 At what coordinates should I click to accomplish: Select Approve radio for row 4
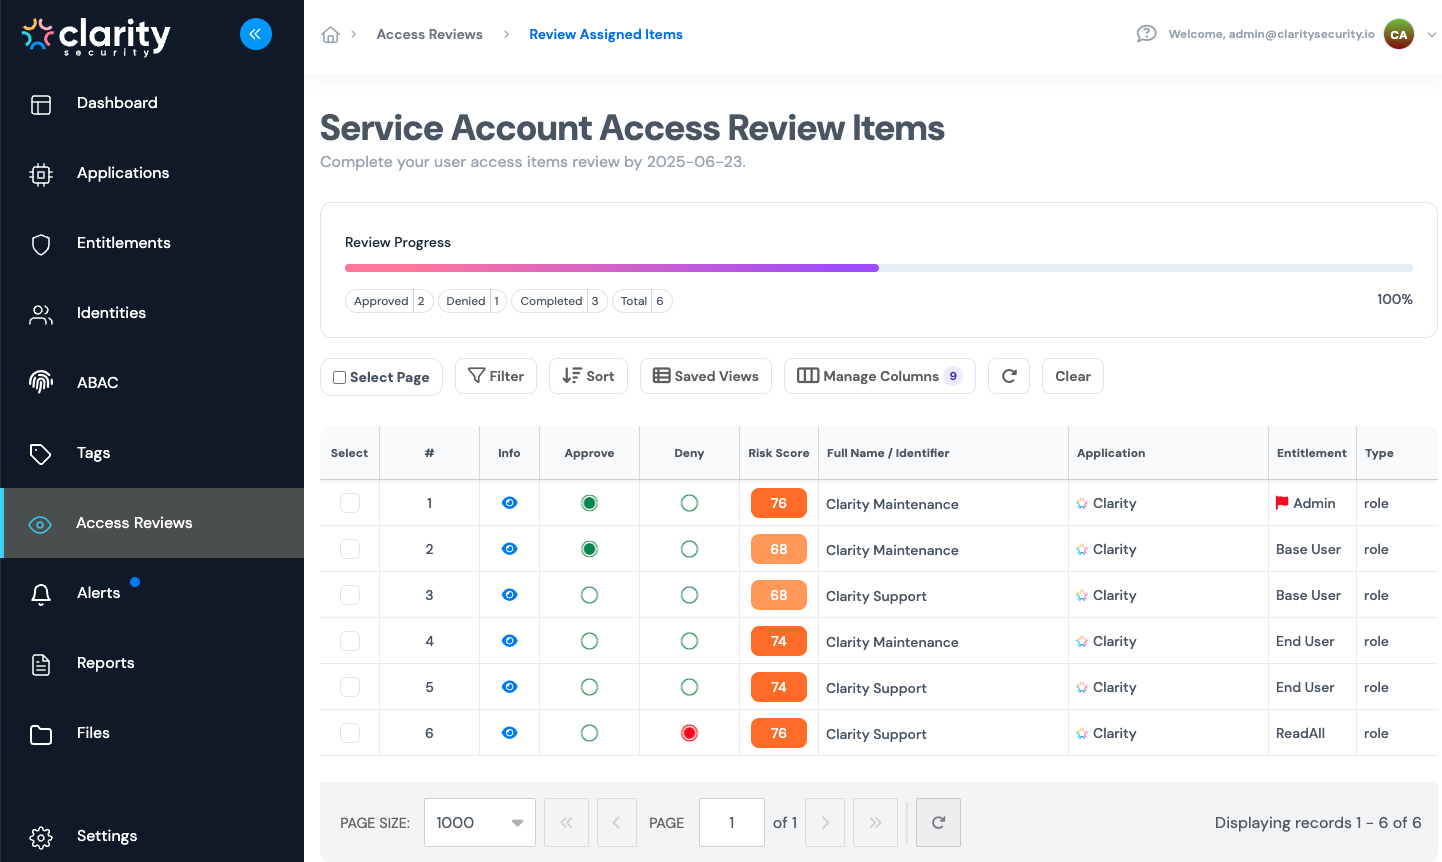tap(589, 641)
